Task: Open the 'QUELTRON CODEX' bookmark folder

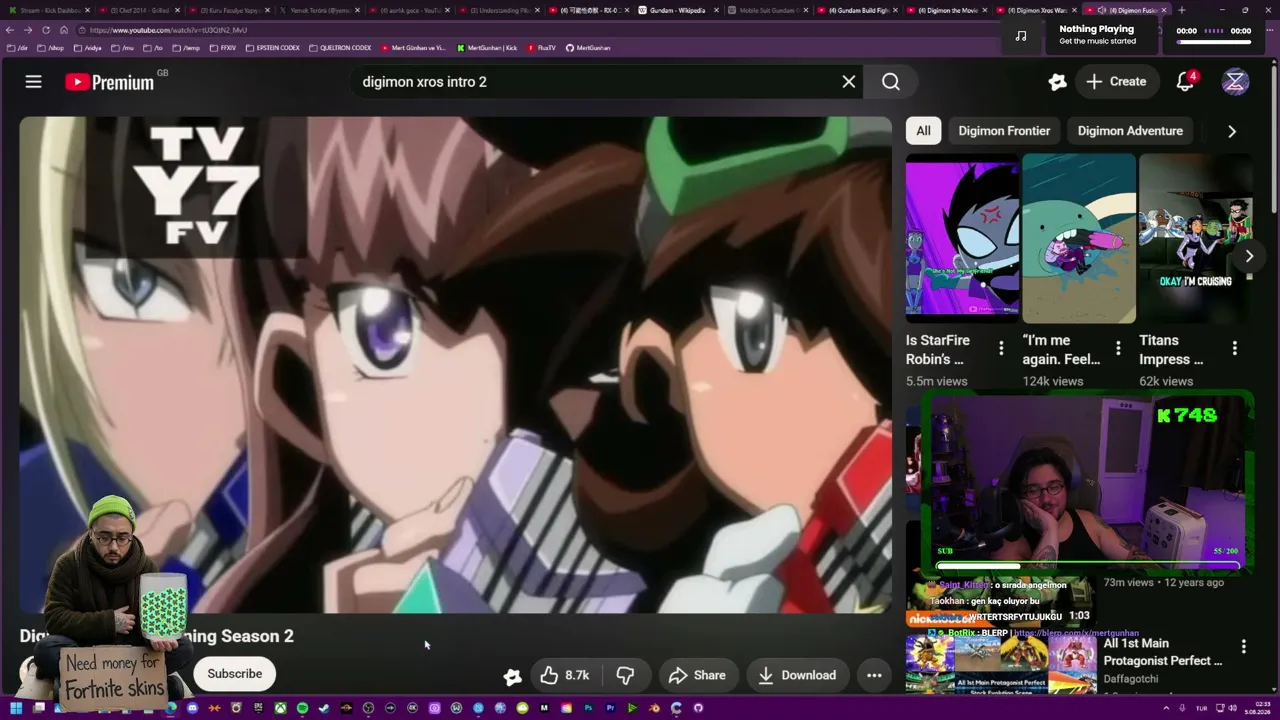Action: 340,48
